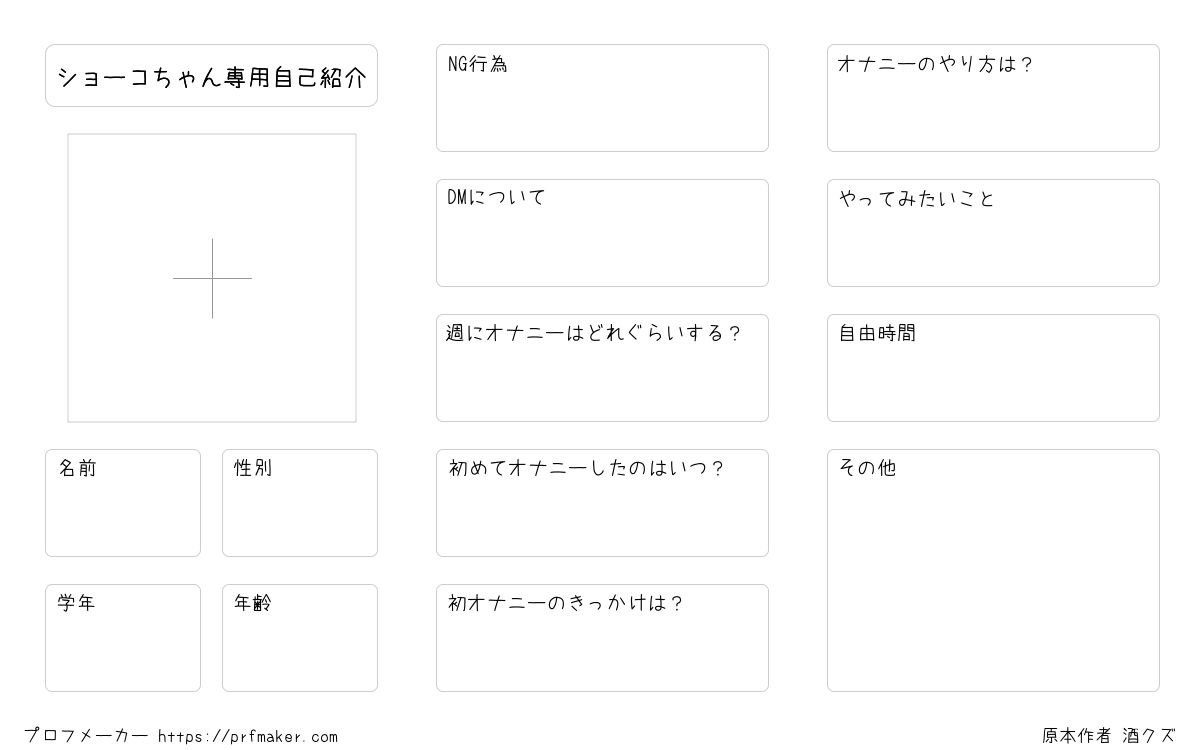
Task: Select the 名前 name field
Action: (123, 503)
